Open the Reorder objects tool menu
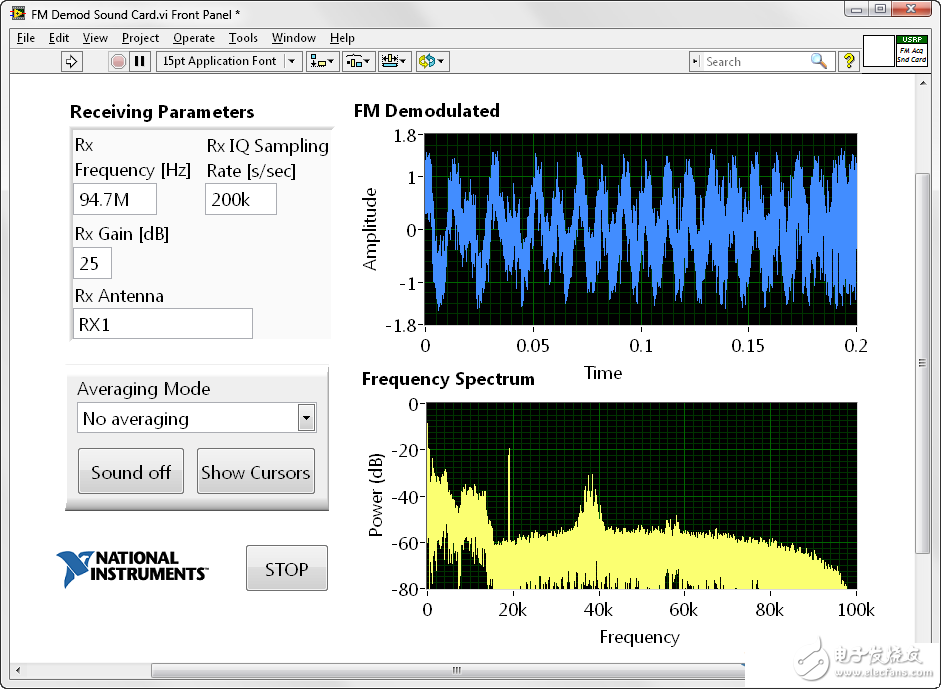The width and height of the screenshot is (941, 689). [432, 61]
